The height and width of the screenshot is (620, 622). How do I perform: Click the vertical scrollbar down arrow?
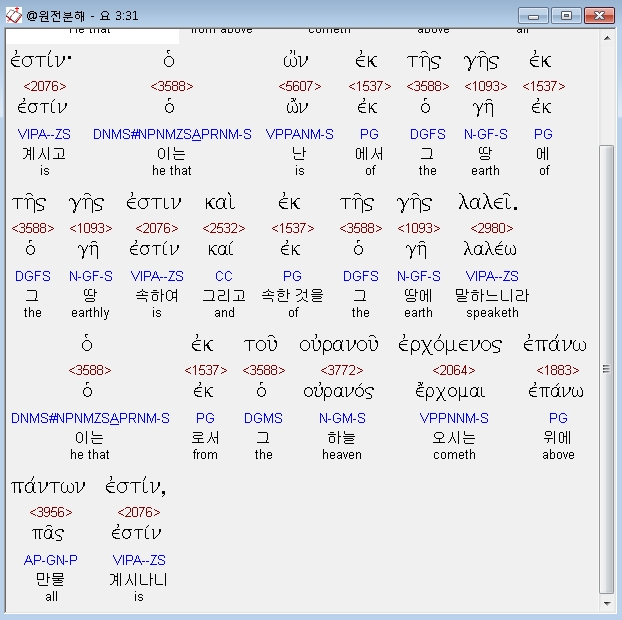coord(607,603)
